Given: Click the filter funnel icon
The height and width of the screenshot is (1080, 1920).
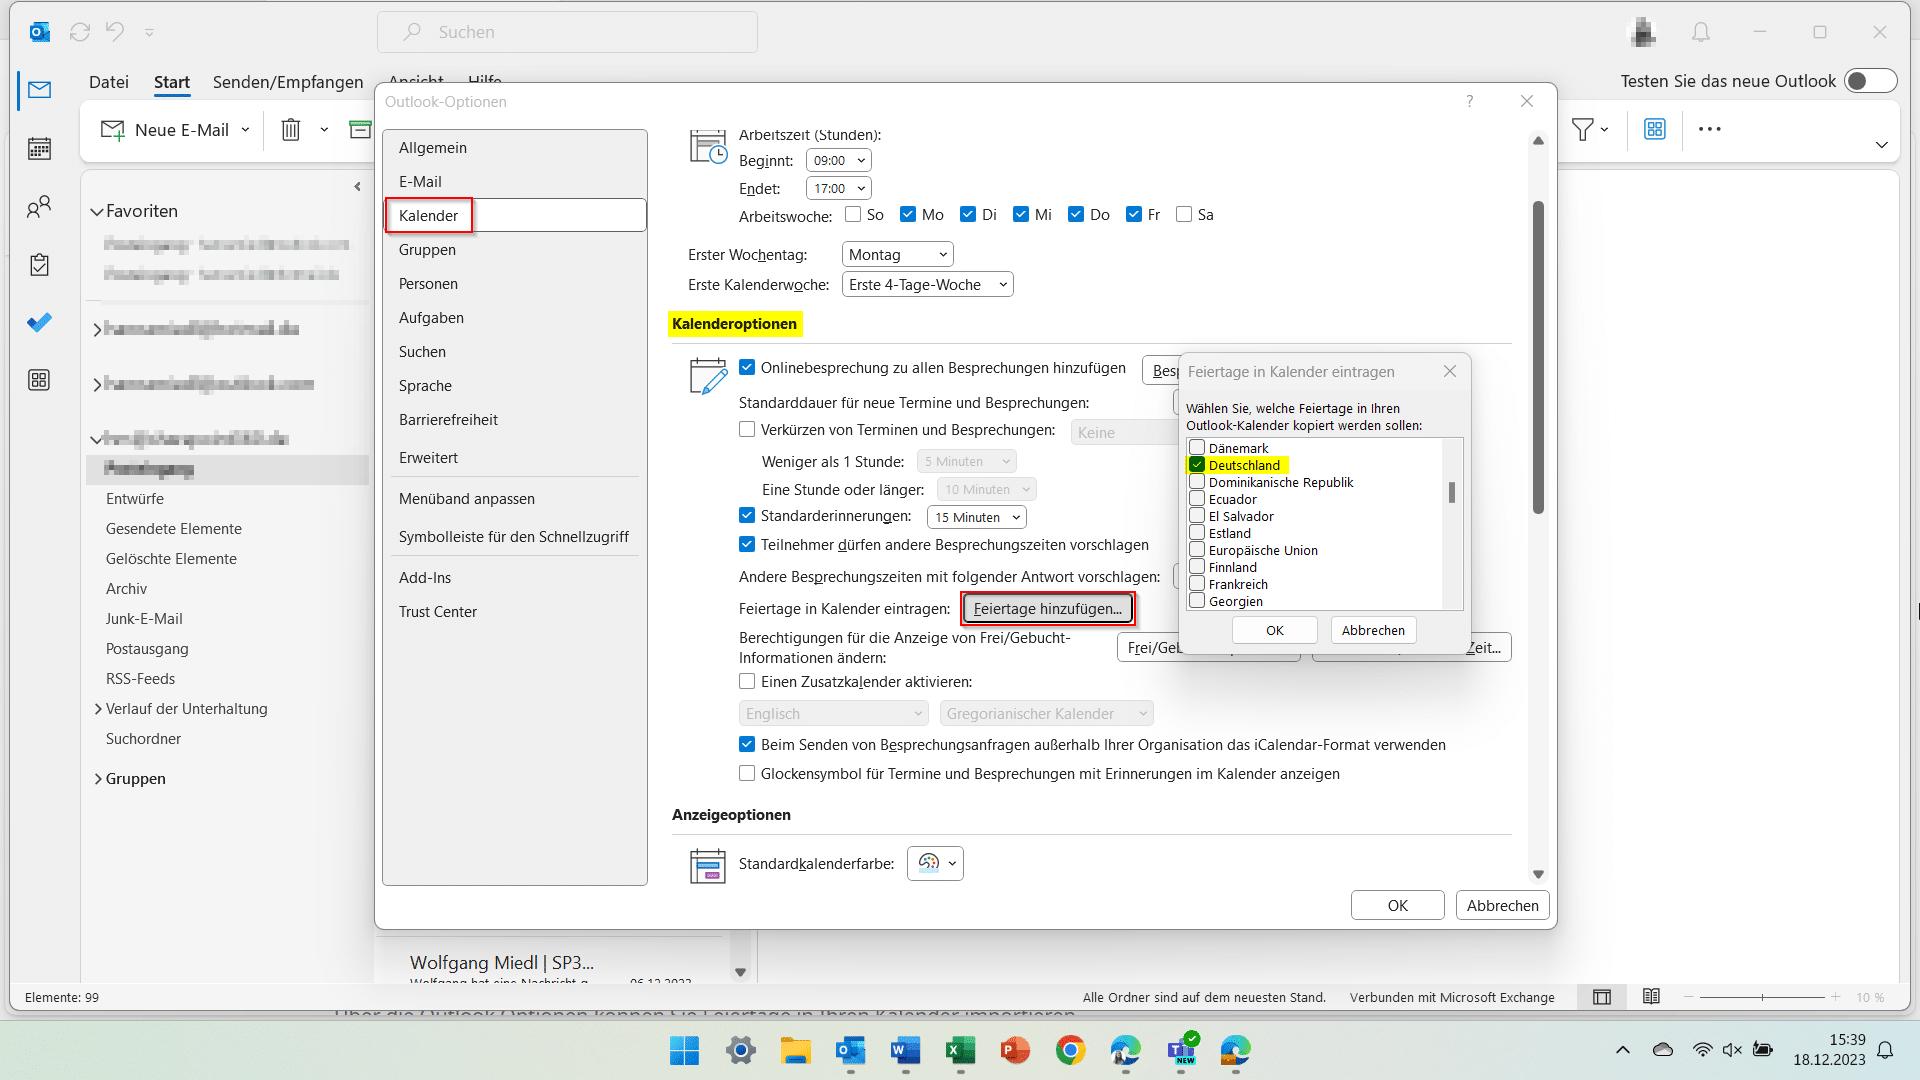Looking at the screenshot, I should click(x=1582, y=130).
